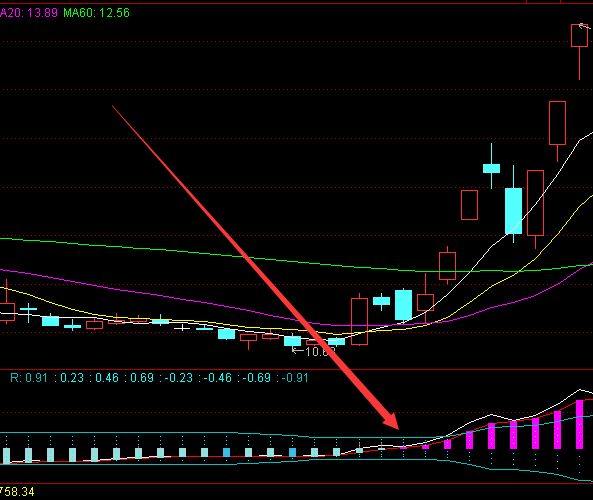The width and height of the screenshot is (593, 500).
Task: Select the leftmost red hollow candlestick
Action: point(6,312)
